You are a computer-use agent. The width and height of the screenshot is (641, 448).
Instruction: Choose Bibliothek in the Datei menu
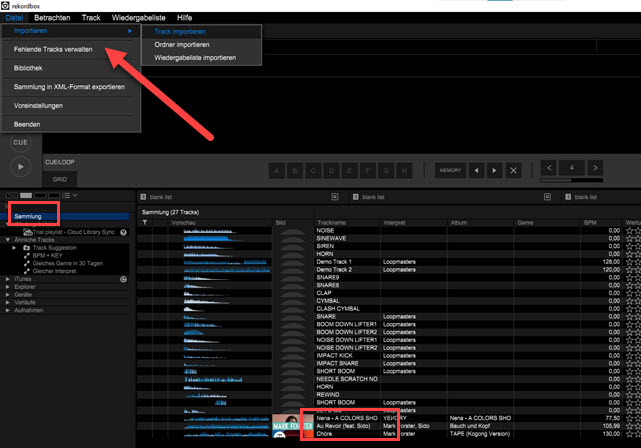pyautogui.click(x=71, y=68)
